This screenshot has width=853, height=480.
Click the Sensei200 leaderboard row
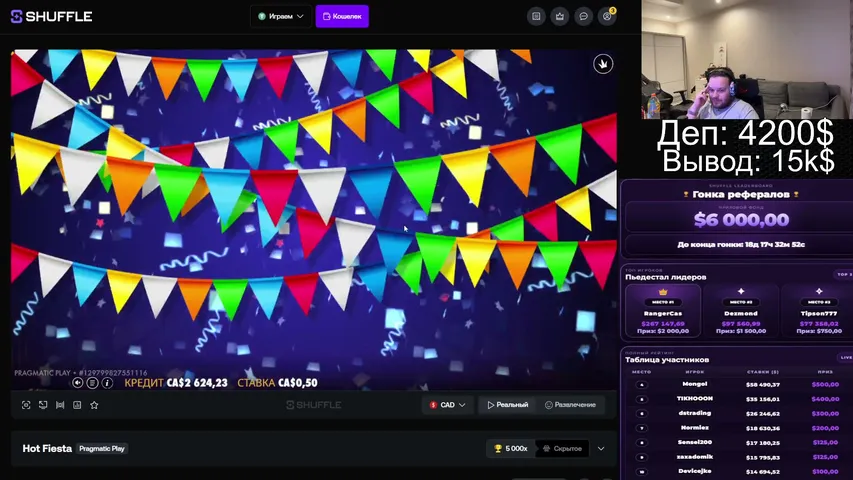tap(740, 442)
